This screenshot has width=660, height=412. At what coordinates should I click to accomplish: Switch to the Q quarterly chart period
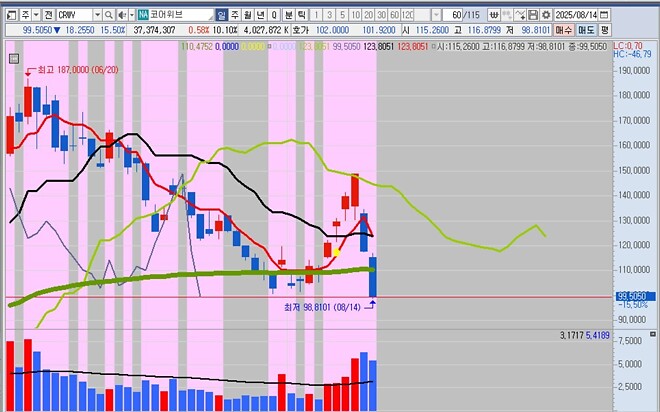click(x=274, y=15)
